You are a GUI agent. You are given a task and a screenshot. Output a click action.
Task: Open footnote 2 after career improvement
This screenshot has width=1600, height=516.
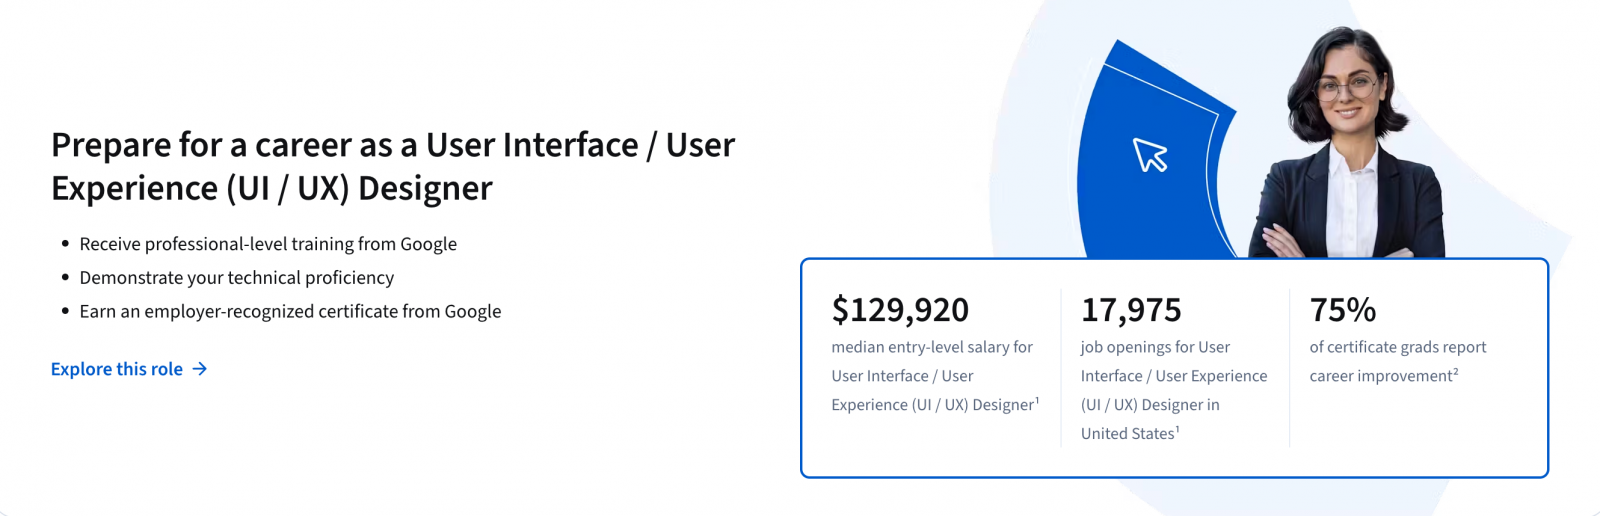(x=1456, y=372)
